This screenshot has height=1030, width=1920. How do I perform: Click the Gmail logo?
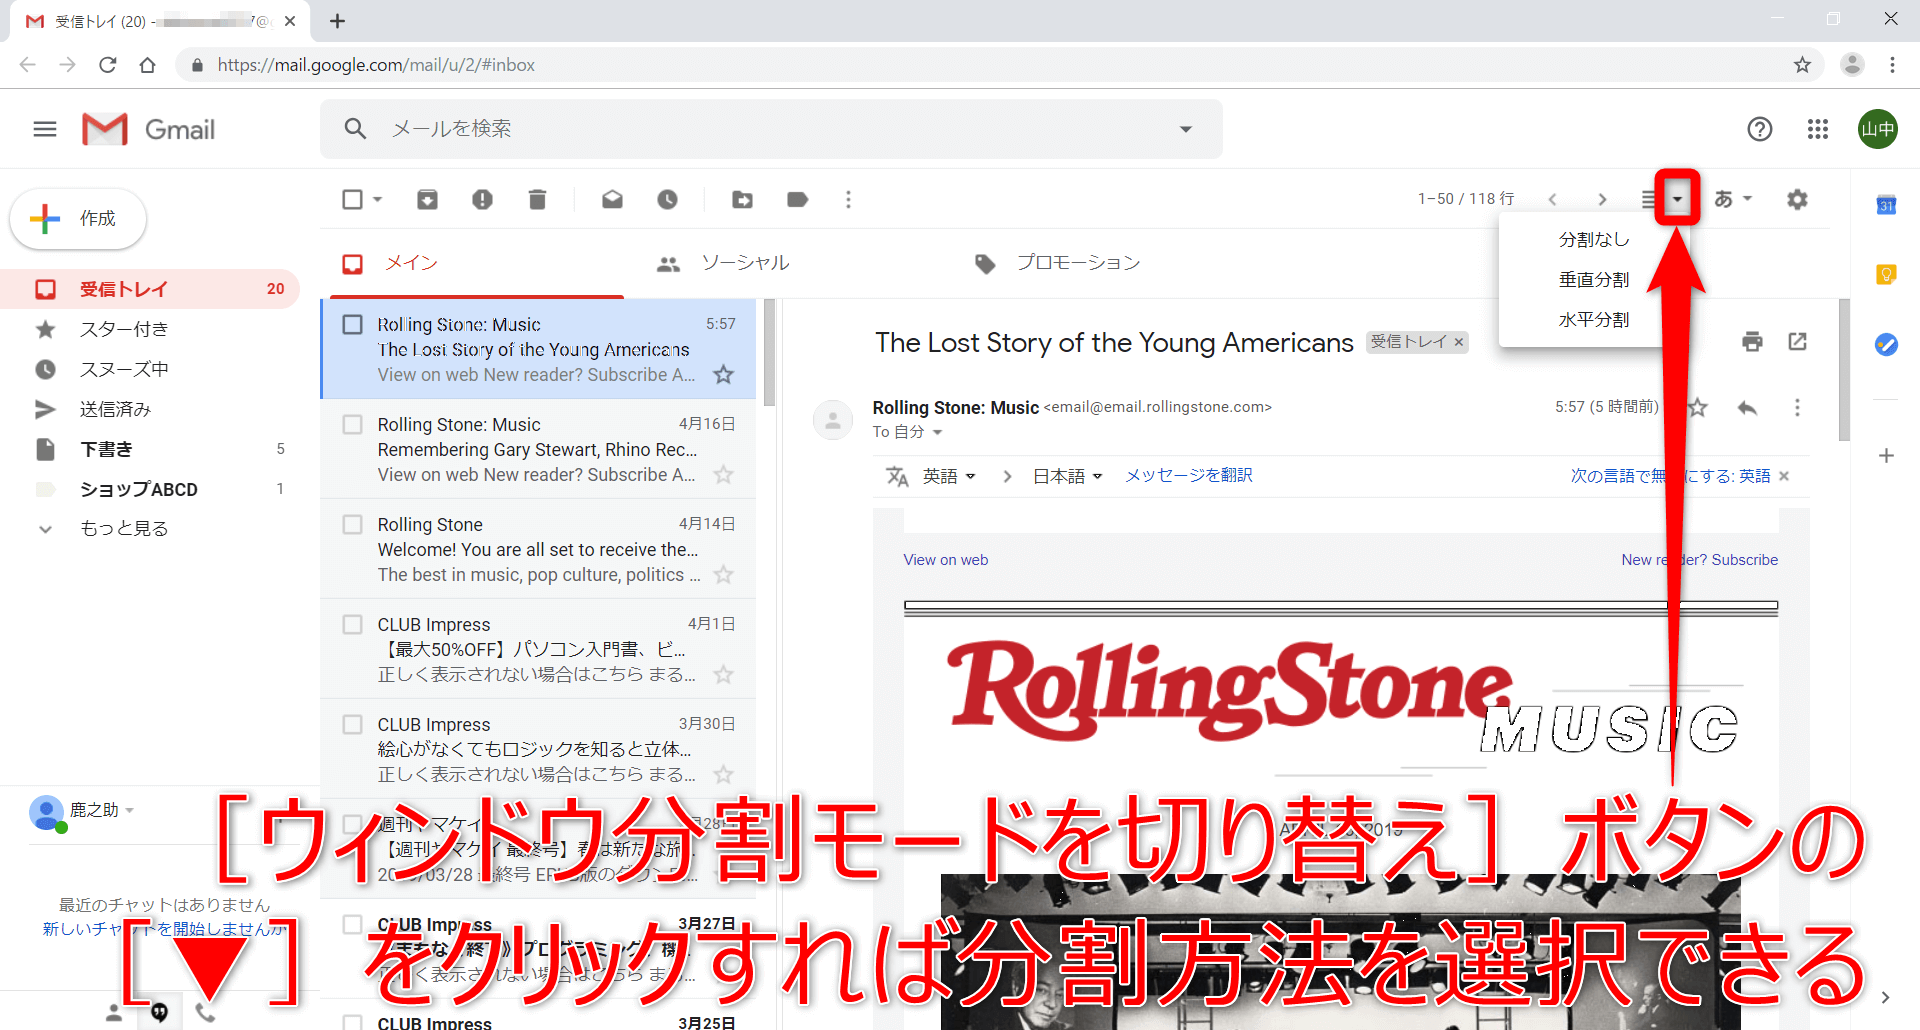click(x=148, y=129)
